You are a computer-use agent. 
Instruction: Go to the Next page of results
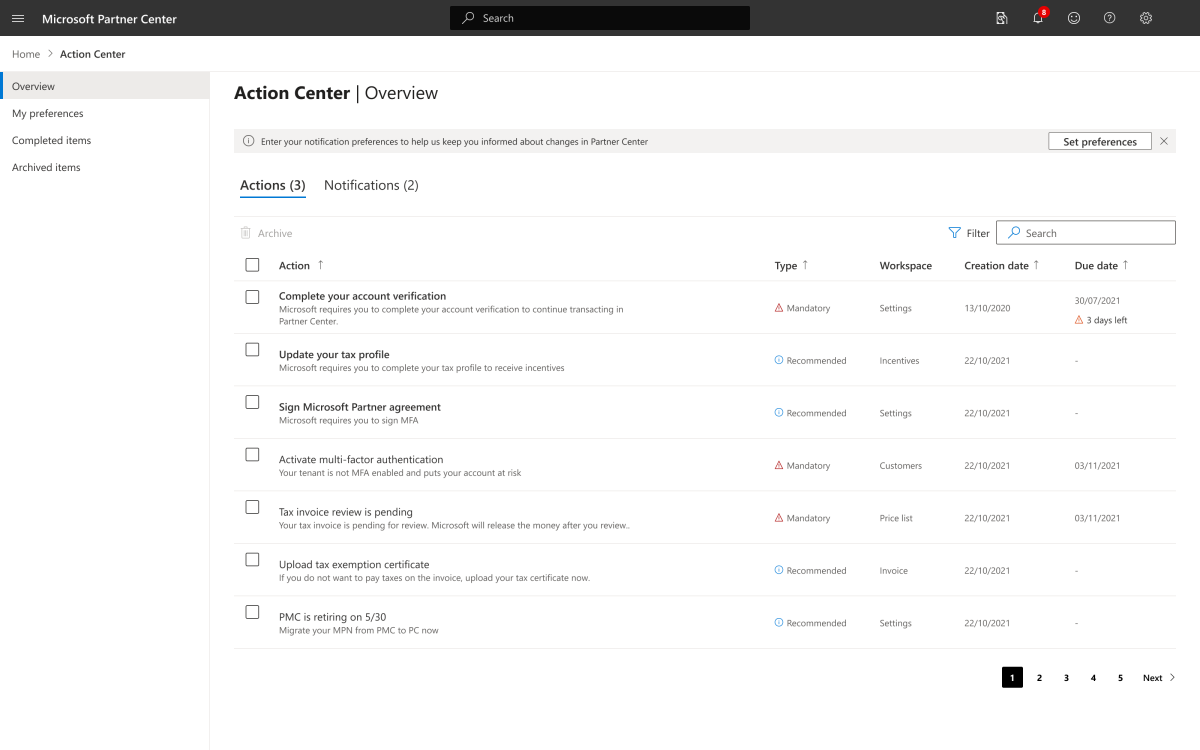pos(1158,678)
